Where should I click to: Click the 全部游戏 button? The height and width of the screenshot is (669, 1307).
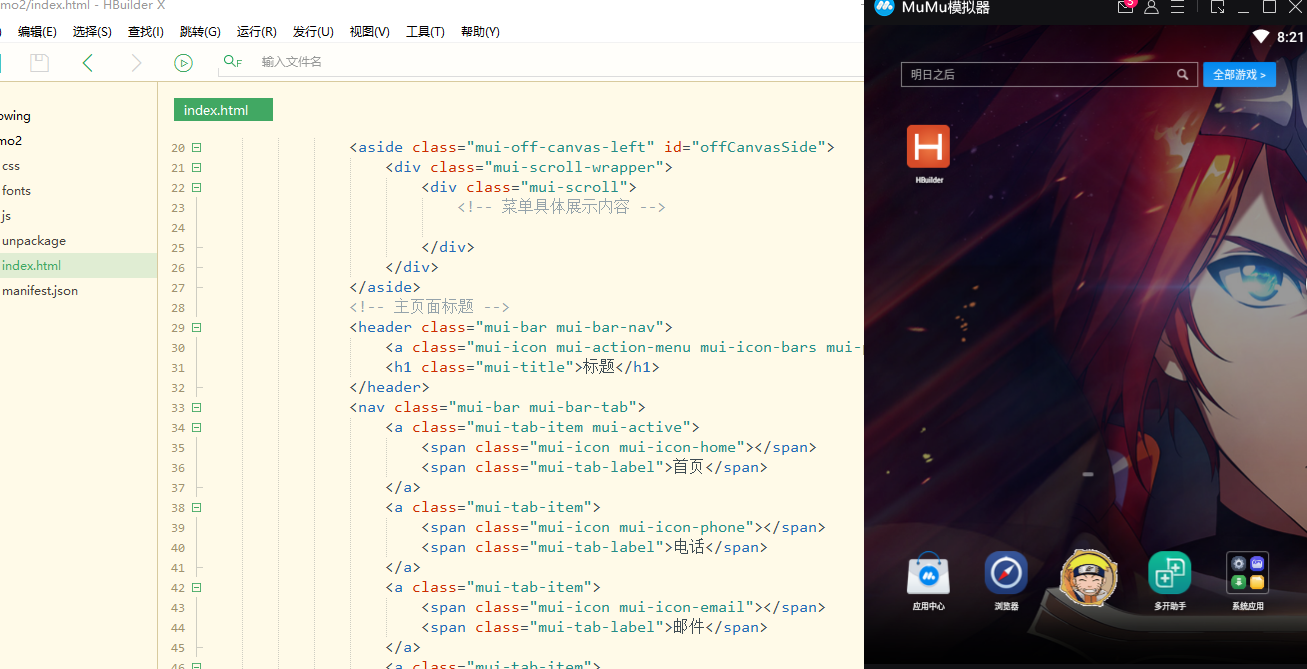(x=1239, y=75)
